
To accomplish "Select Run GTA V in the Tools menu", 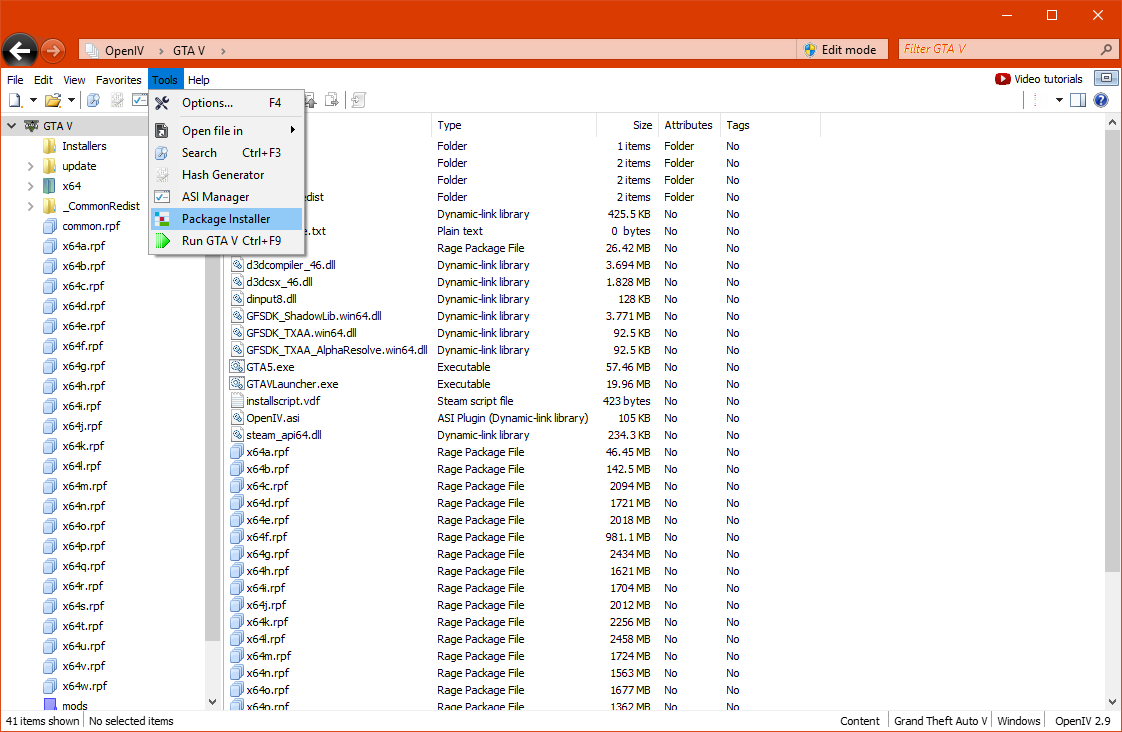I will tap(226, 241).
